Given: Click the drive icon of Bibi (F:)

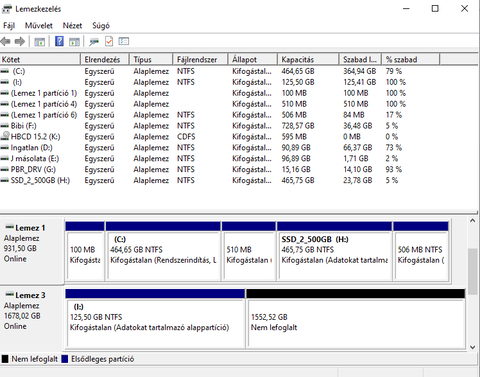Looking at the screenshot, I should coord(5,126).
